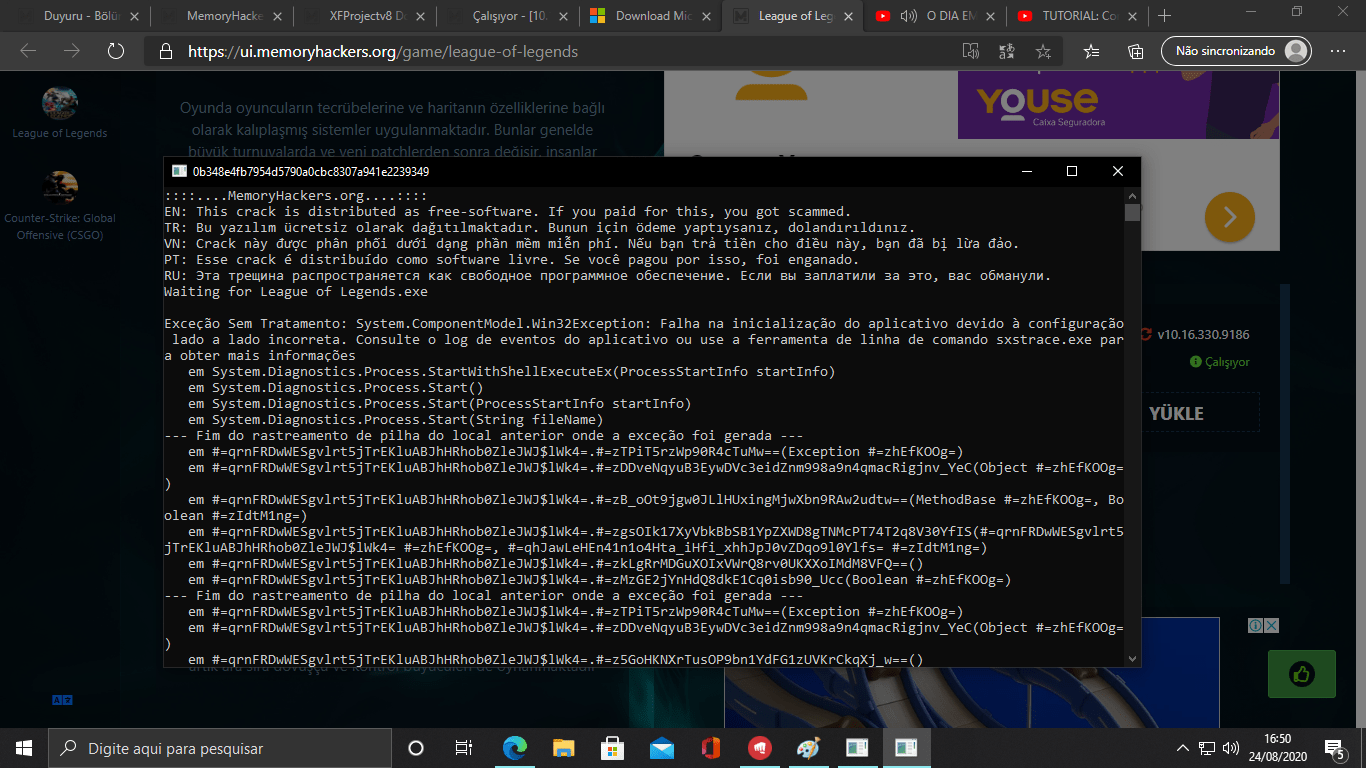Viewport: 1366px width, 768px height.
Task: Click the console window title bar icon
Action: coord(179,171)
